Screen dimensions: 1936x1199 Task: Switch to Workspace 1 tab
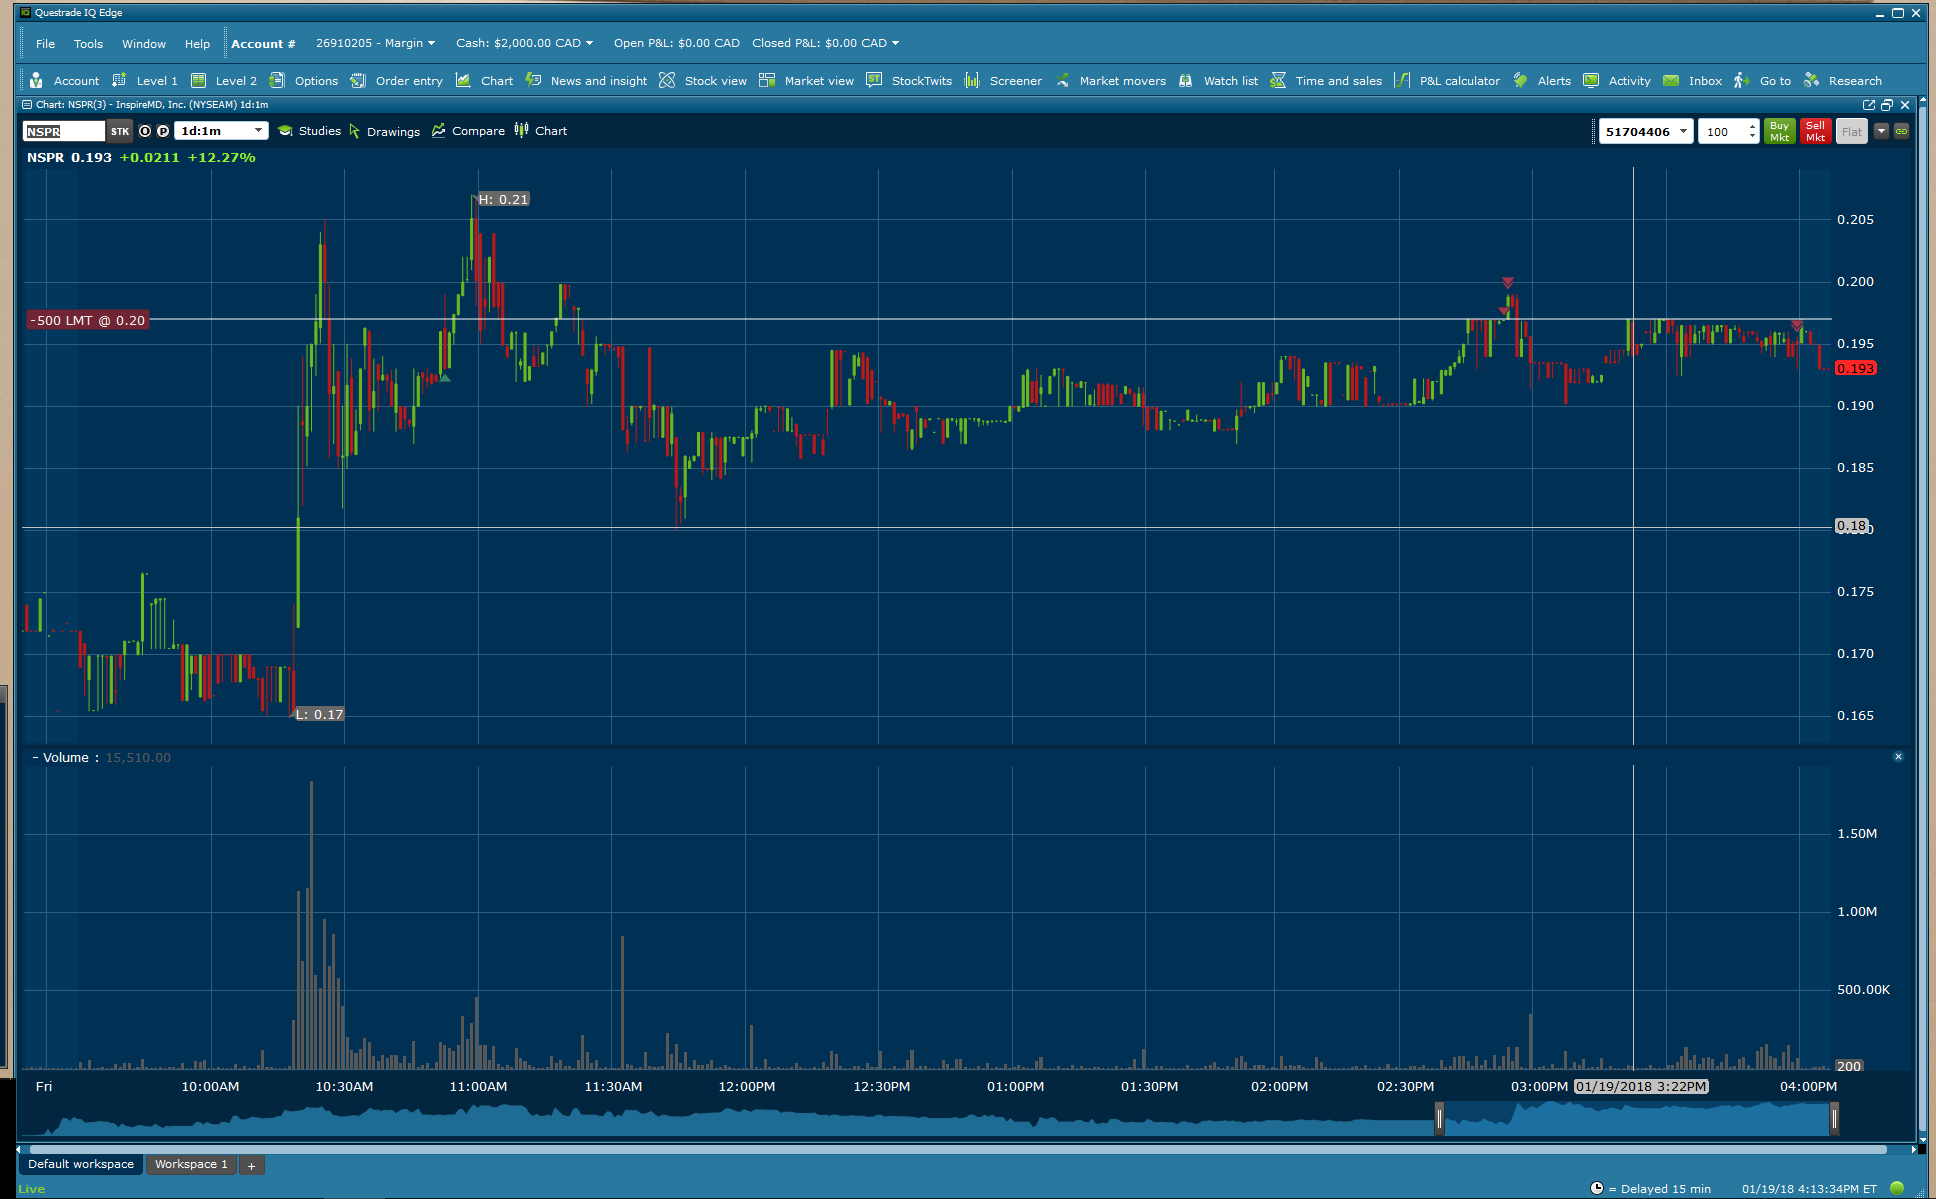coord(191,1164)
